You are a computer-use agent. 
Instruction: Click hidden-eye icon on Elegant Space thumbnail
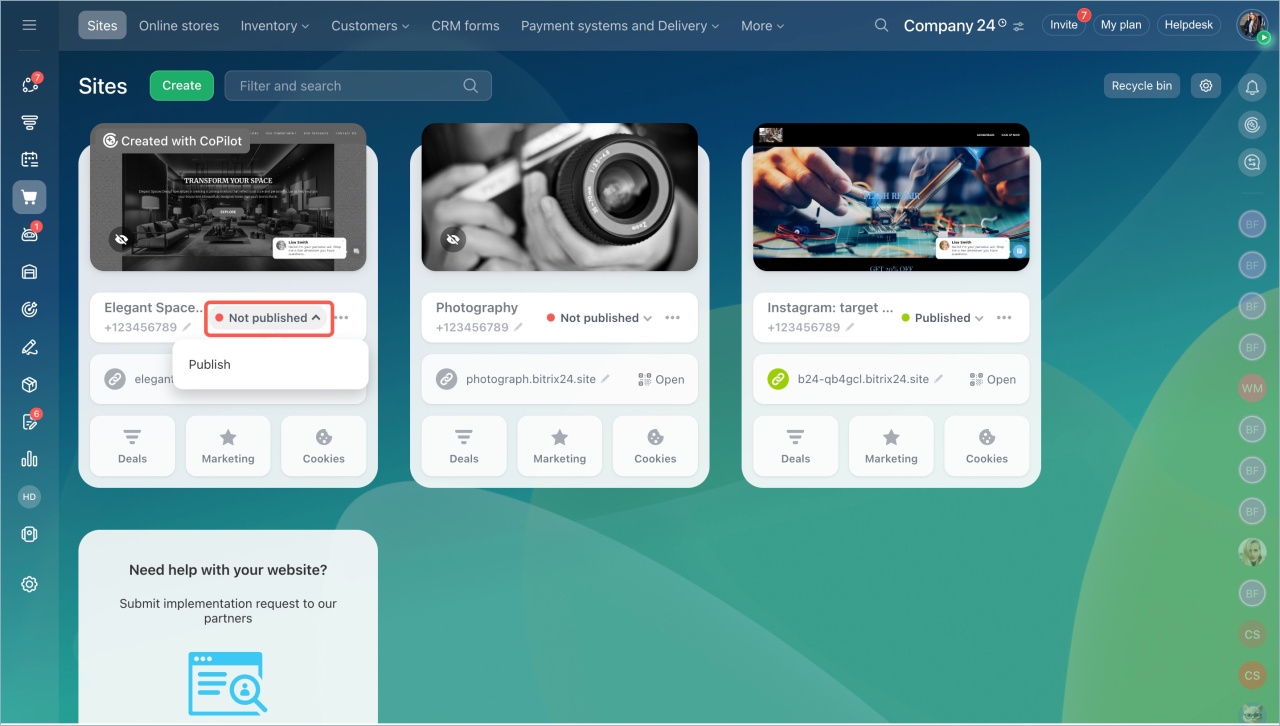[121, 240]
